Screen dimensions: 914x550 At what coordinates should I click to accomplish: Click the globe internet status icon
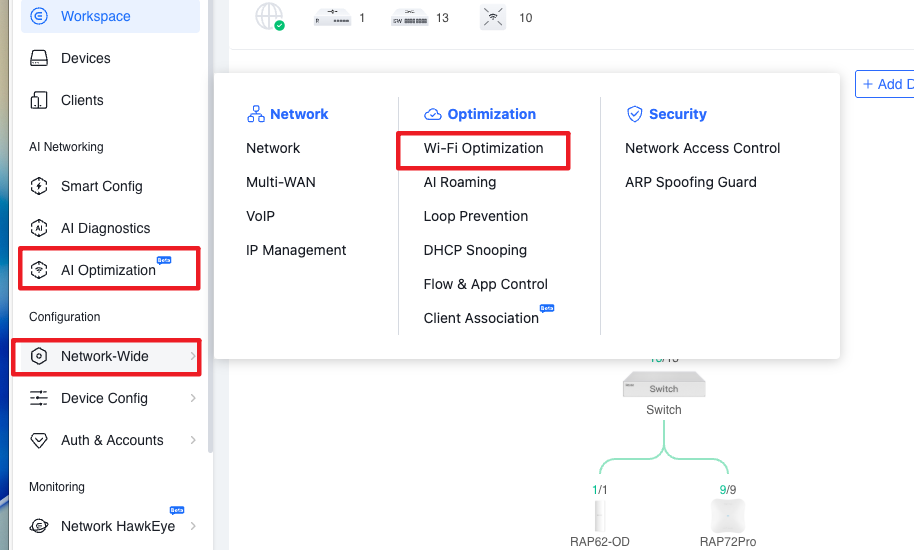point(269,17)
